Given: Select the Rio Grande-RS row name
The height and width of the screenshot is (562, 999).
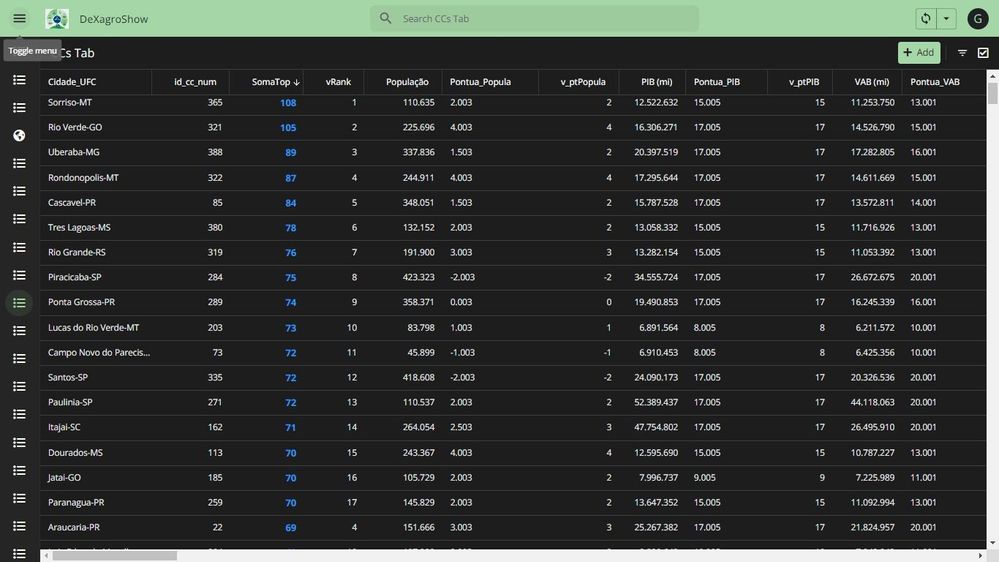Looking at the screenshot, I should [76, 252].
